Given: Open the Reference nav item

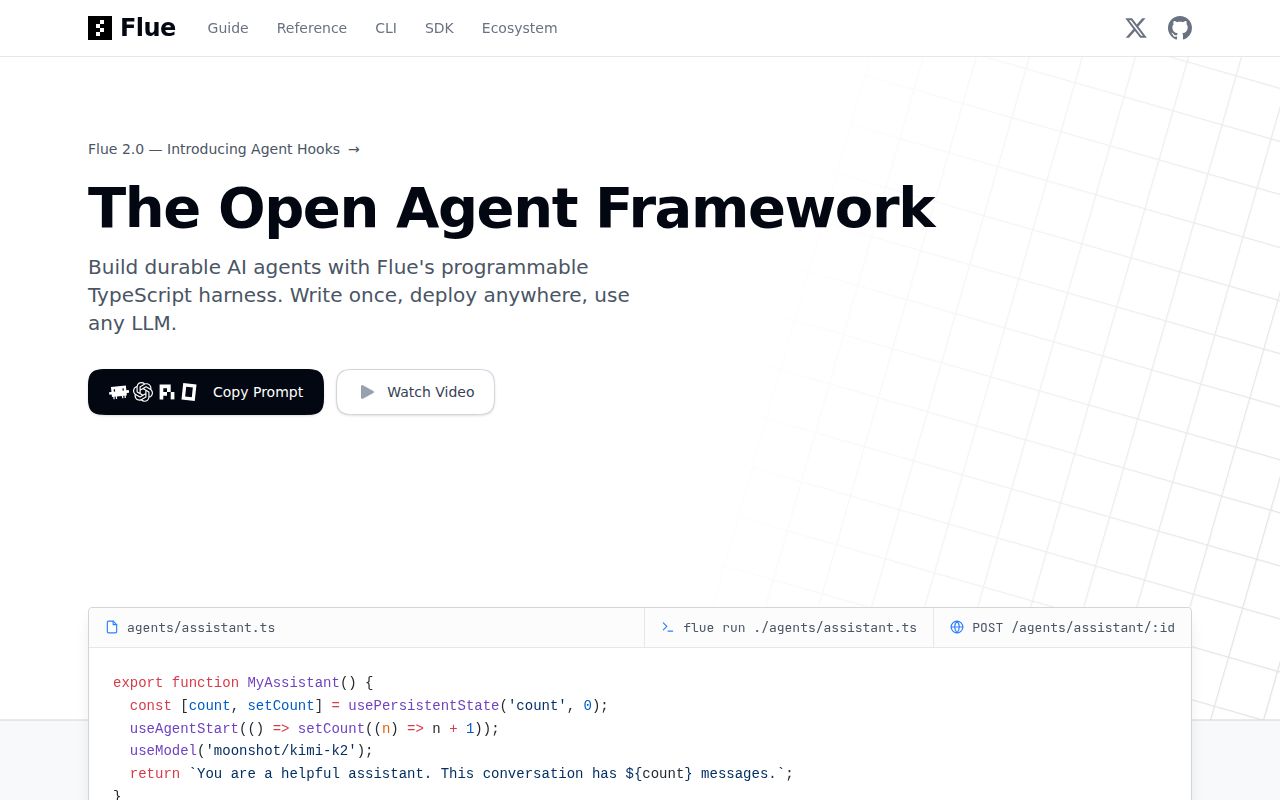Looking at the screenshot, I should (312, 28).
